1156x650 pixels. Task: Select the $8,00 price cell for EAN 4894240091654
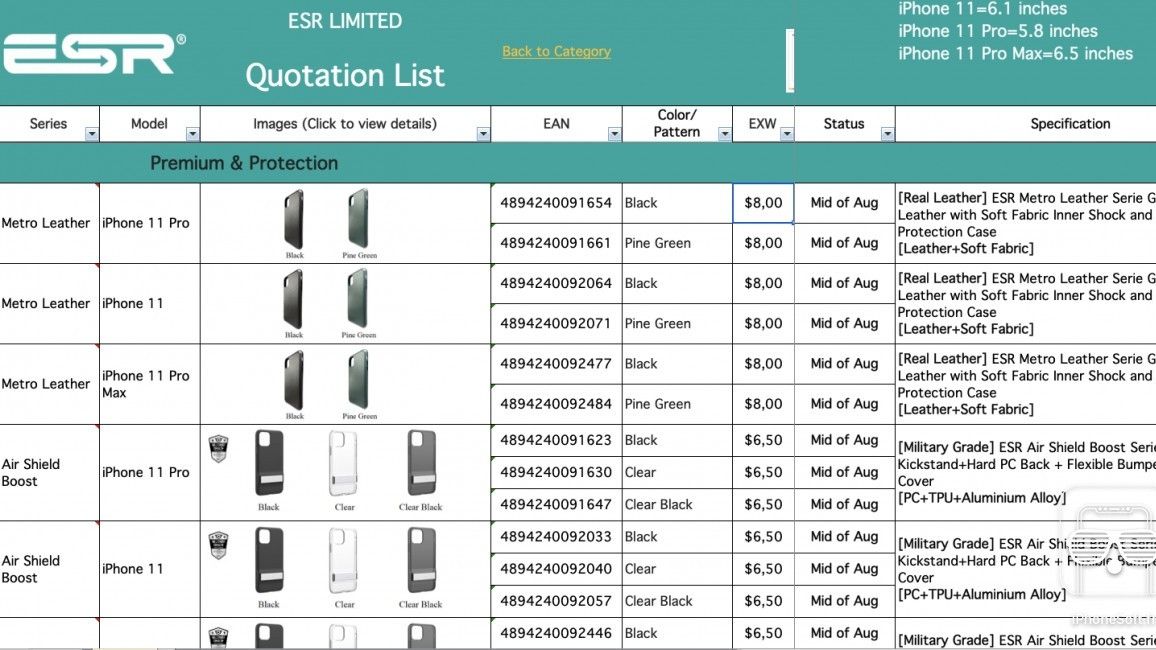click(x=763, y=202)
